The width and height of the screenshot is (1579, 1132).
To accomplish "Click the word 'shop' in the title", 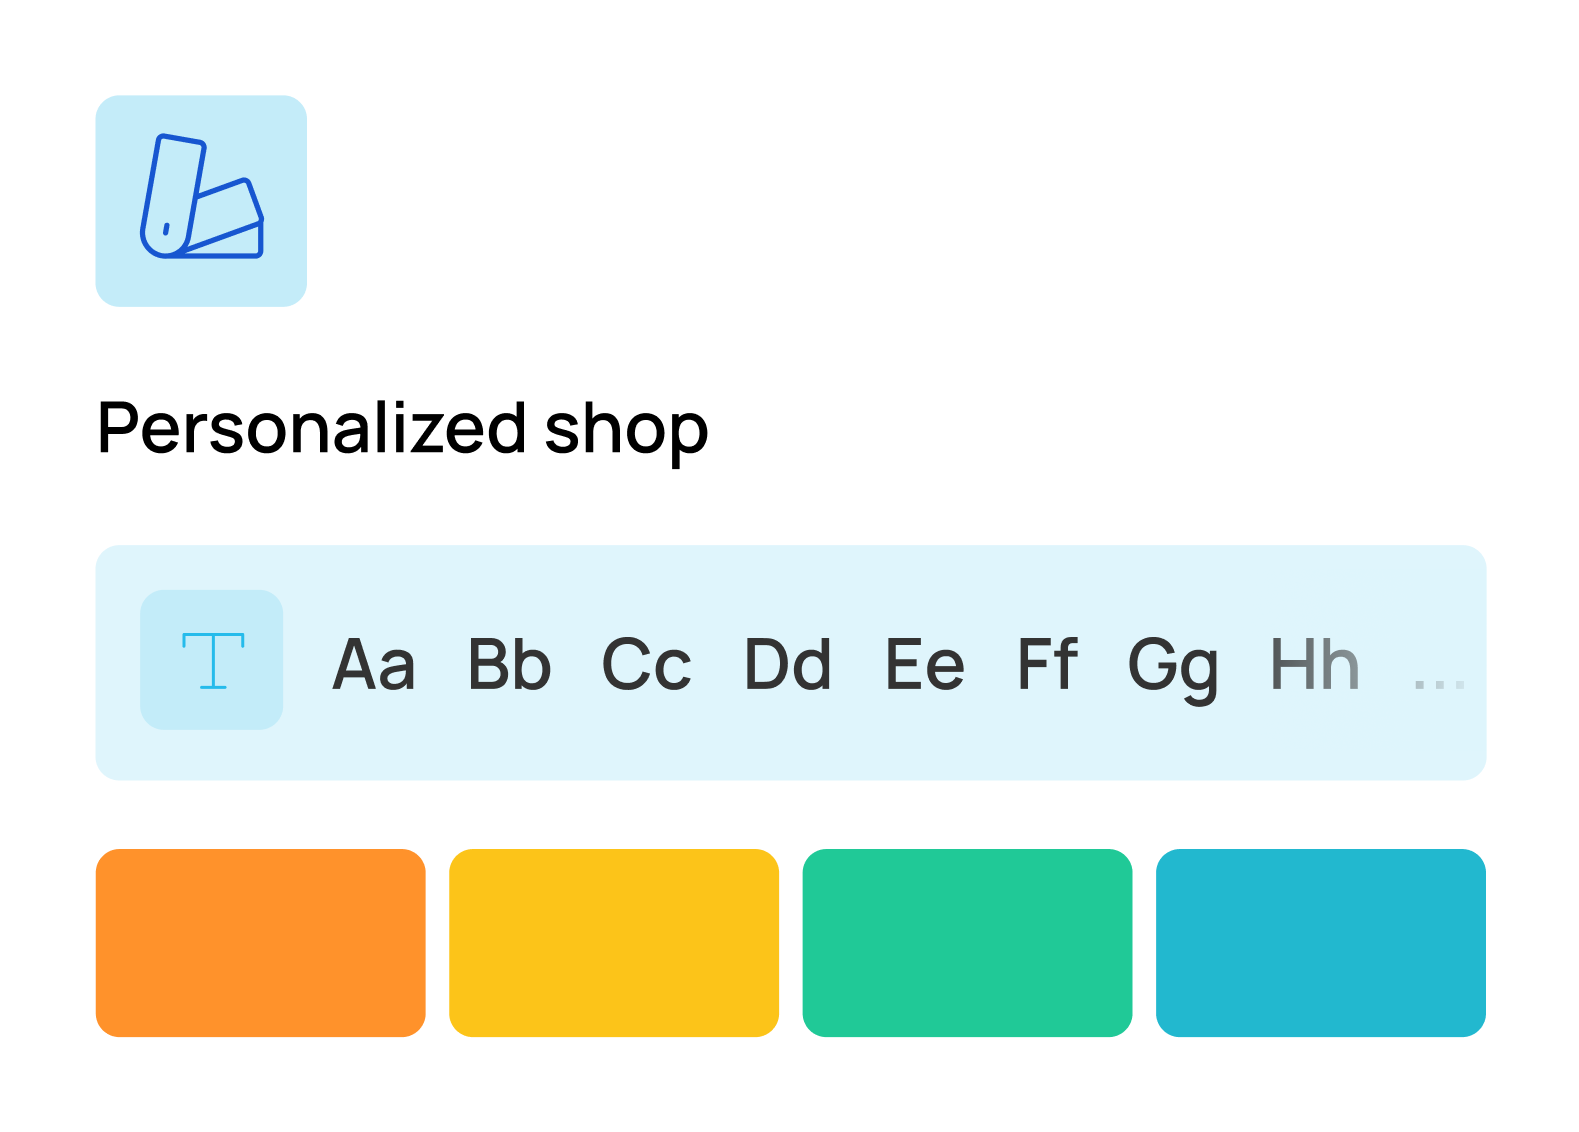I will [627, 432].
